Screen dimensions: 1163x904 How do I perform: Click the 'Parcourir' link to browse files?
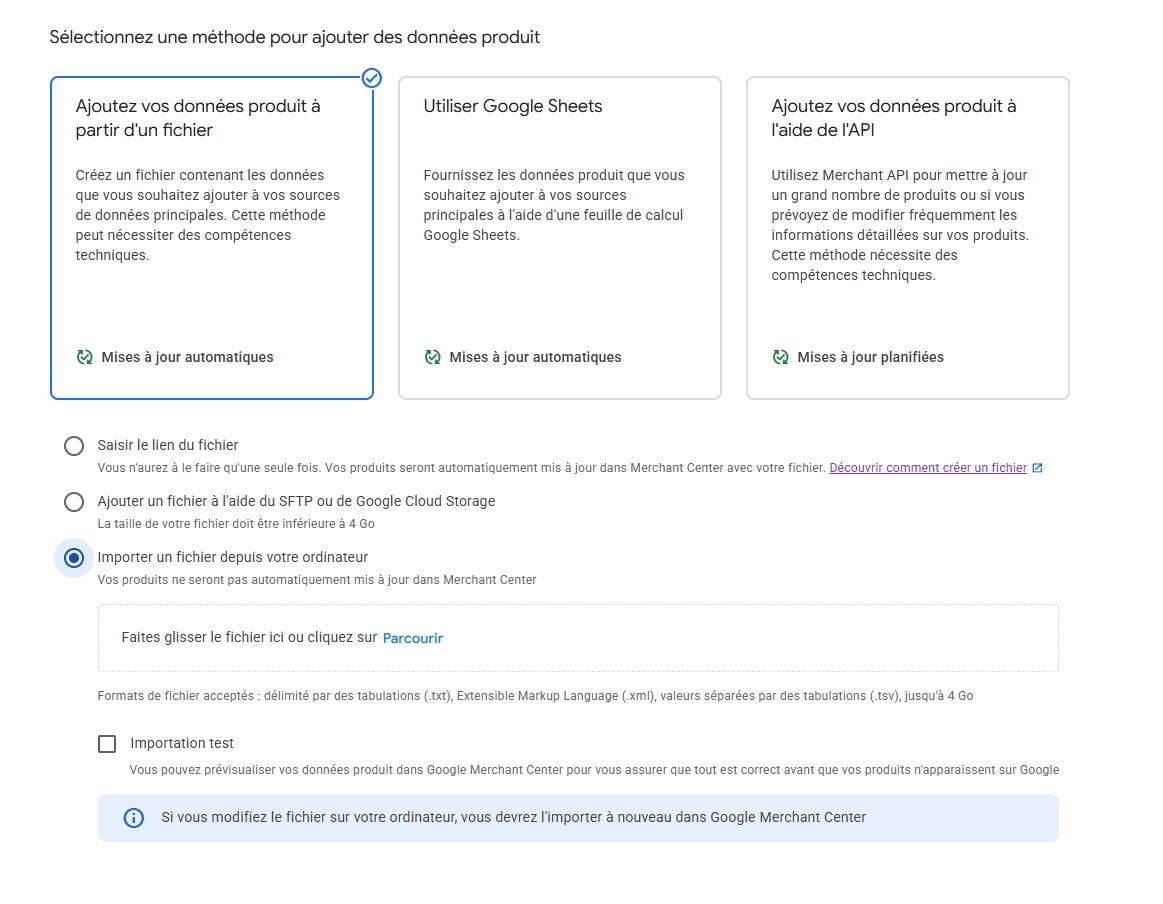coord(413,638)
